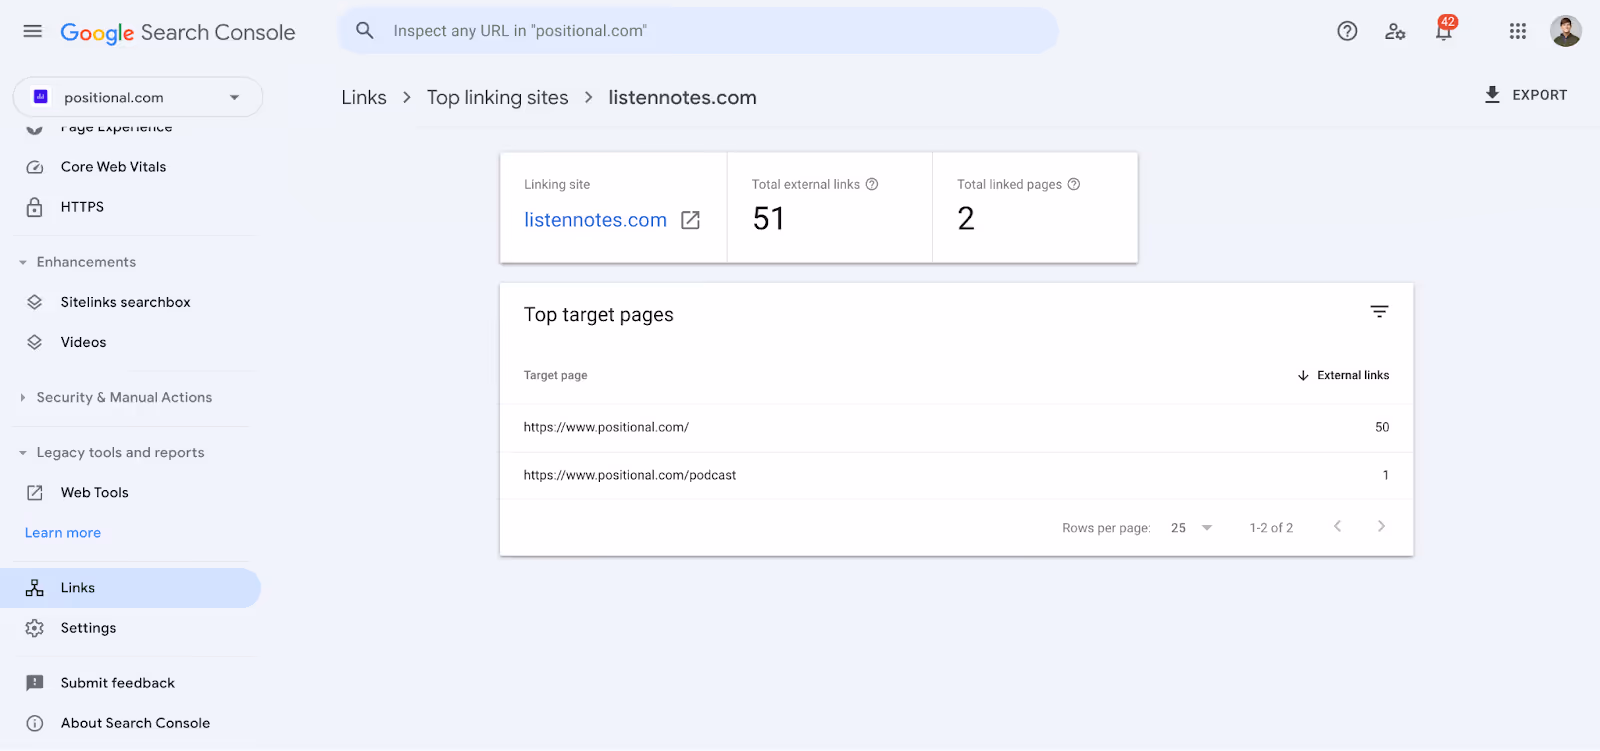Screen dimensions: 1600x751
Task: Click the 1-2 of 2 pagination text
Action: point(1271,528)
